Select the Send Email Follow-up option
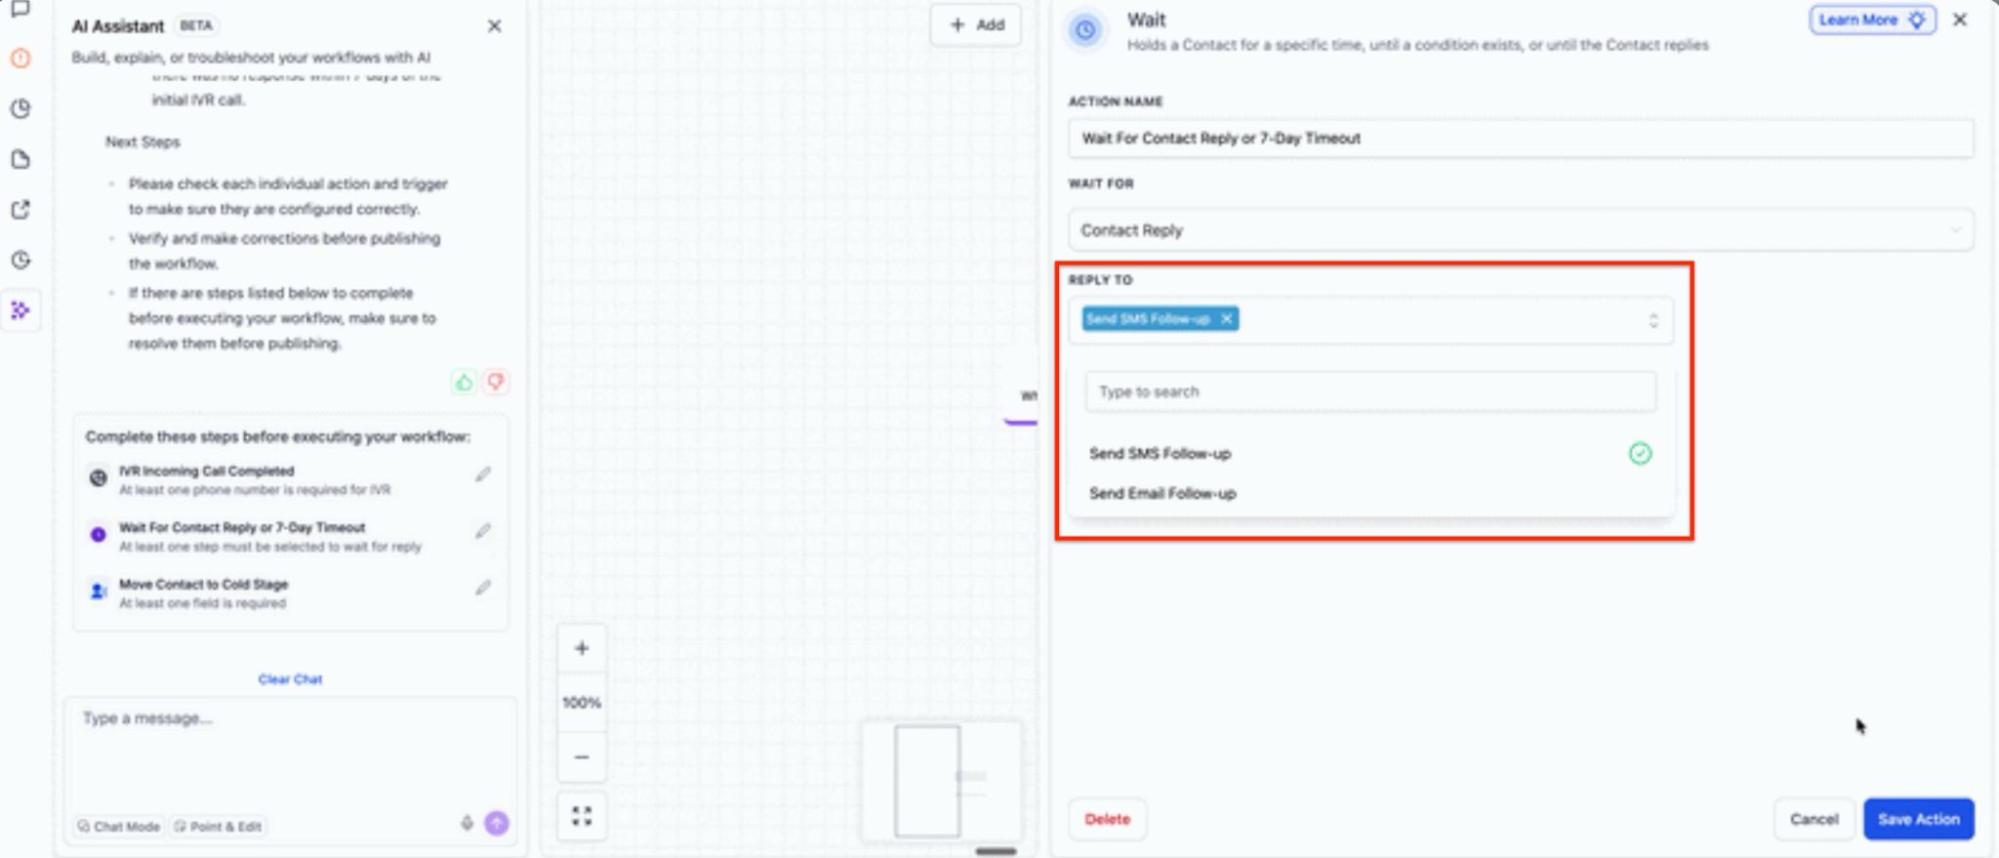Viewport: 1999px width, 858px height. 1162,493
